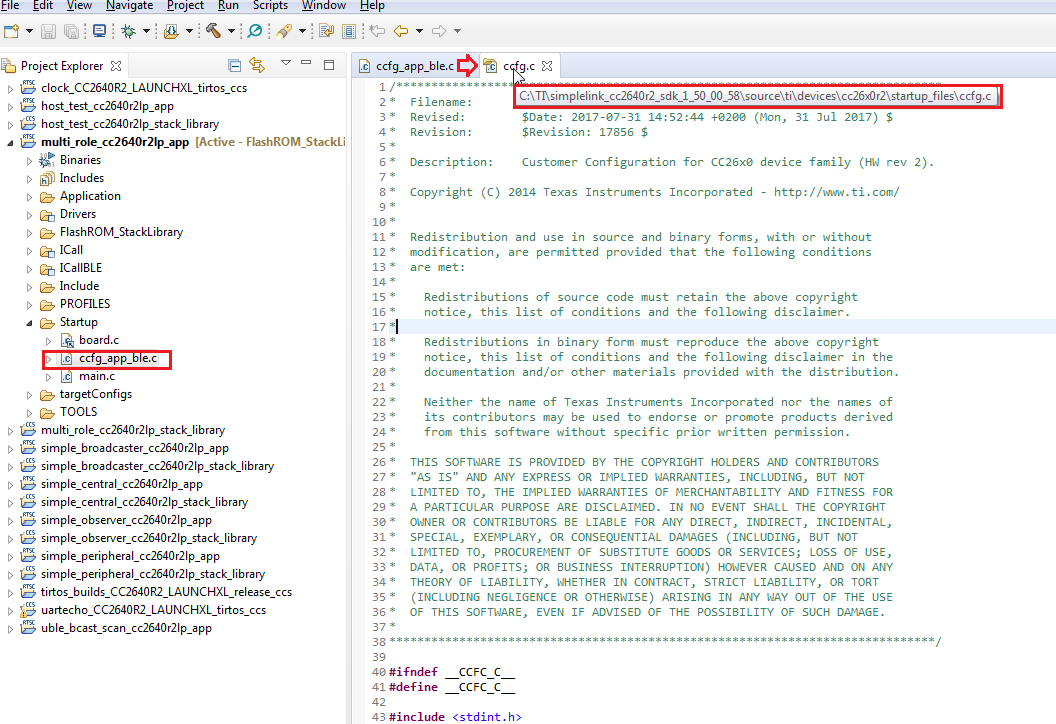1056x724 pixels.
Task: Open the Forward history dropdown arrow
Action: 457,31
